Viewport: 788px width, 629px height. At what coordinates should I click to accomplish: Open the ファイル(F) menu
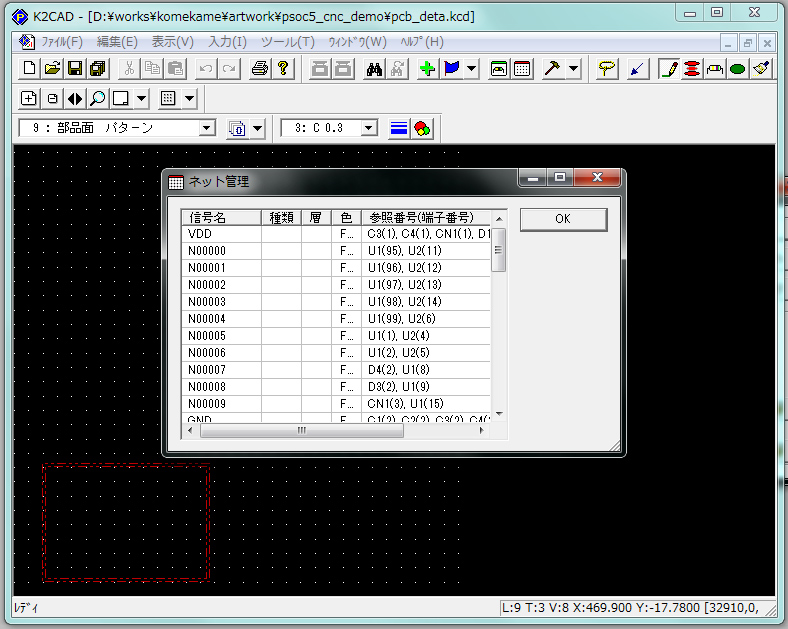(62, 42)
